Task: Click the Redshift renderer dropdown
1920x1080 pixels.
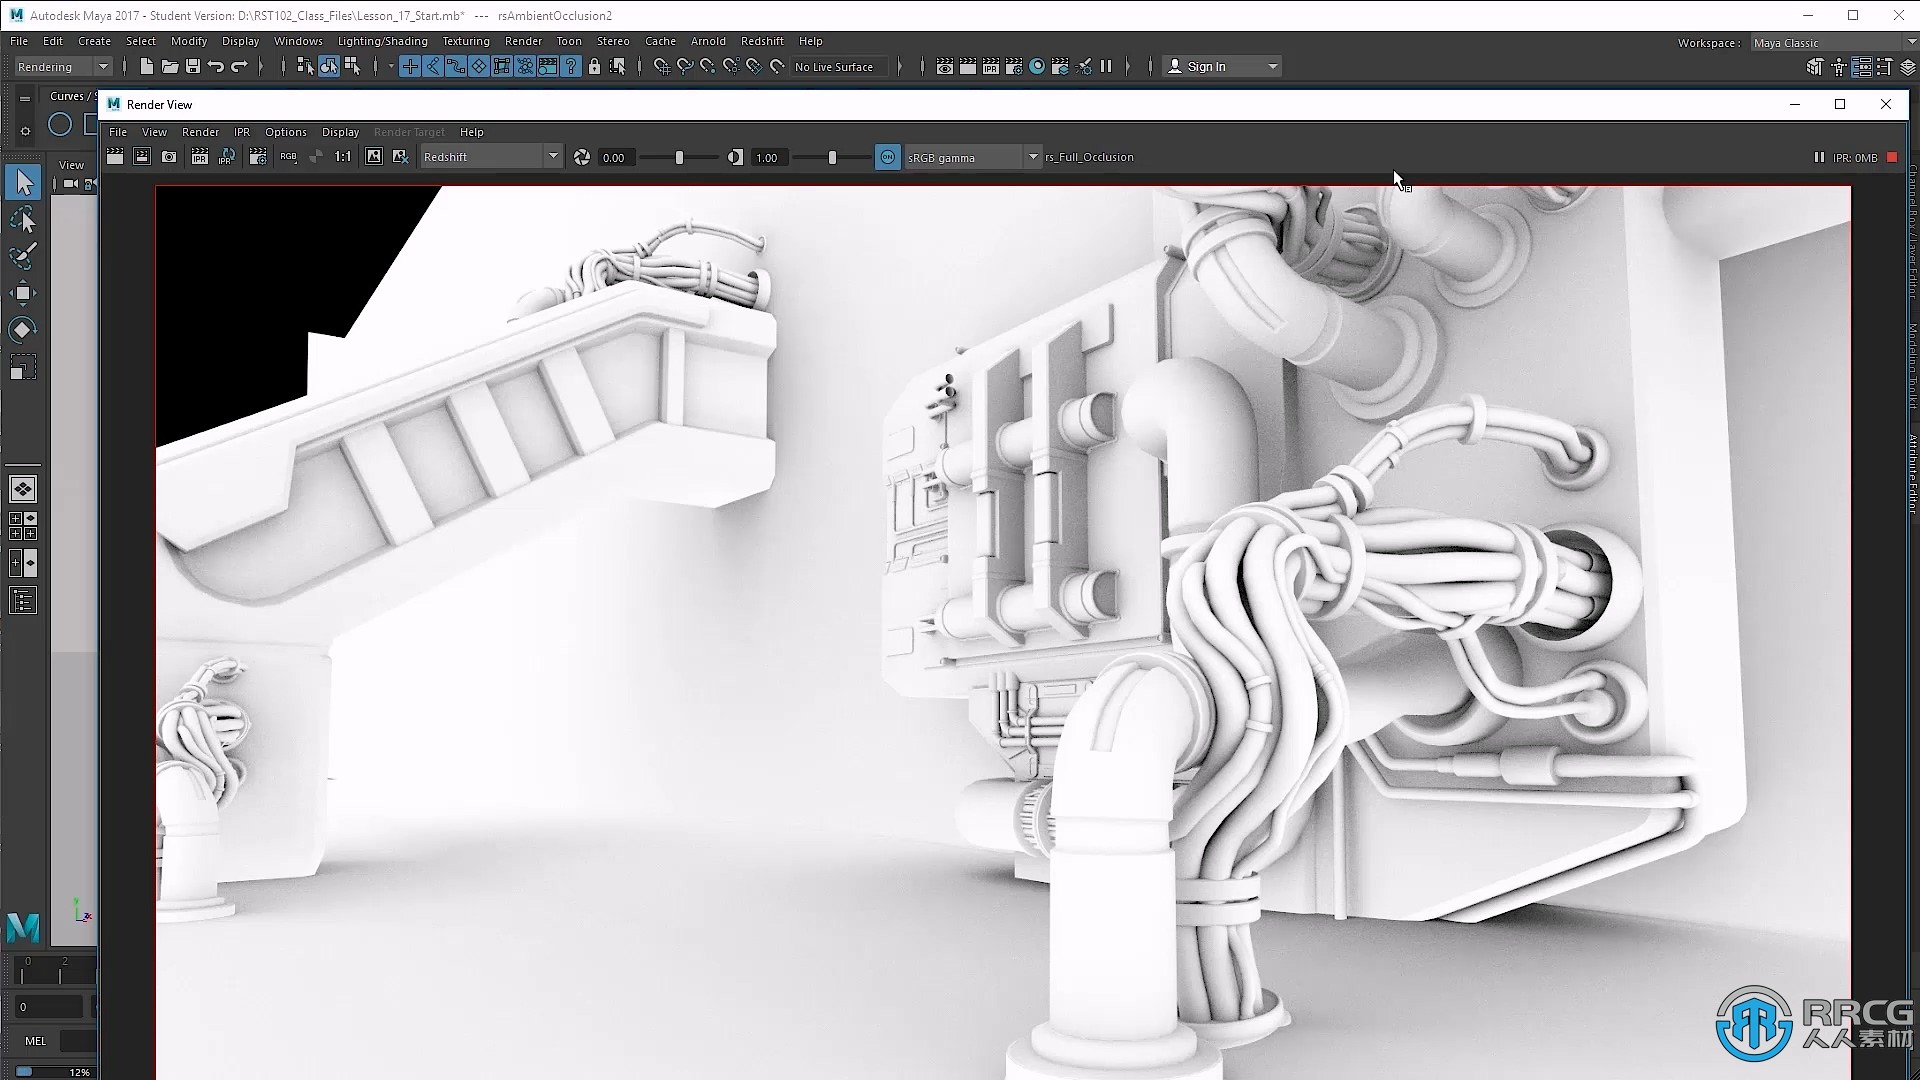Action: click(488, 157)
